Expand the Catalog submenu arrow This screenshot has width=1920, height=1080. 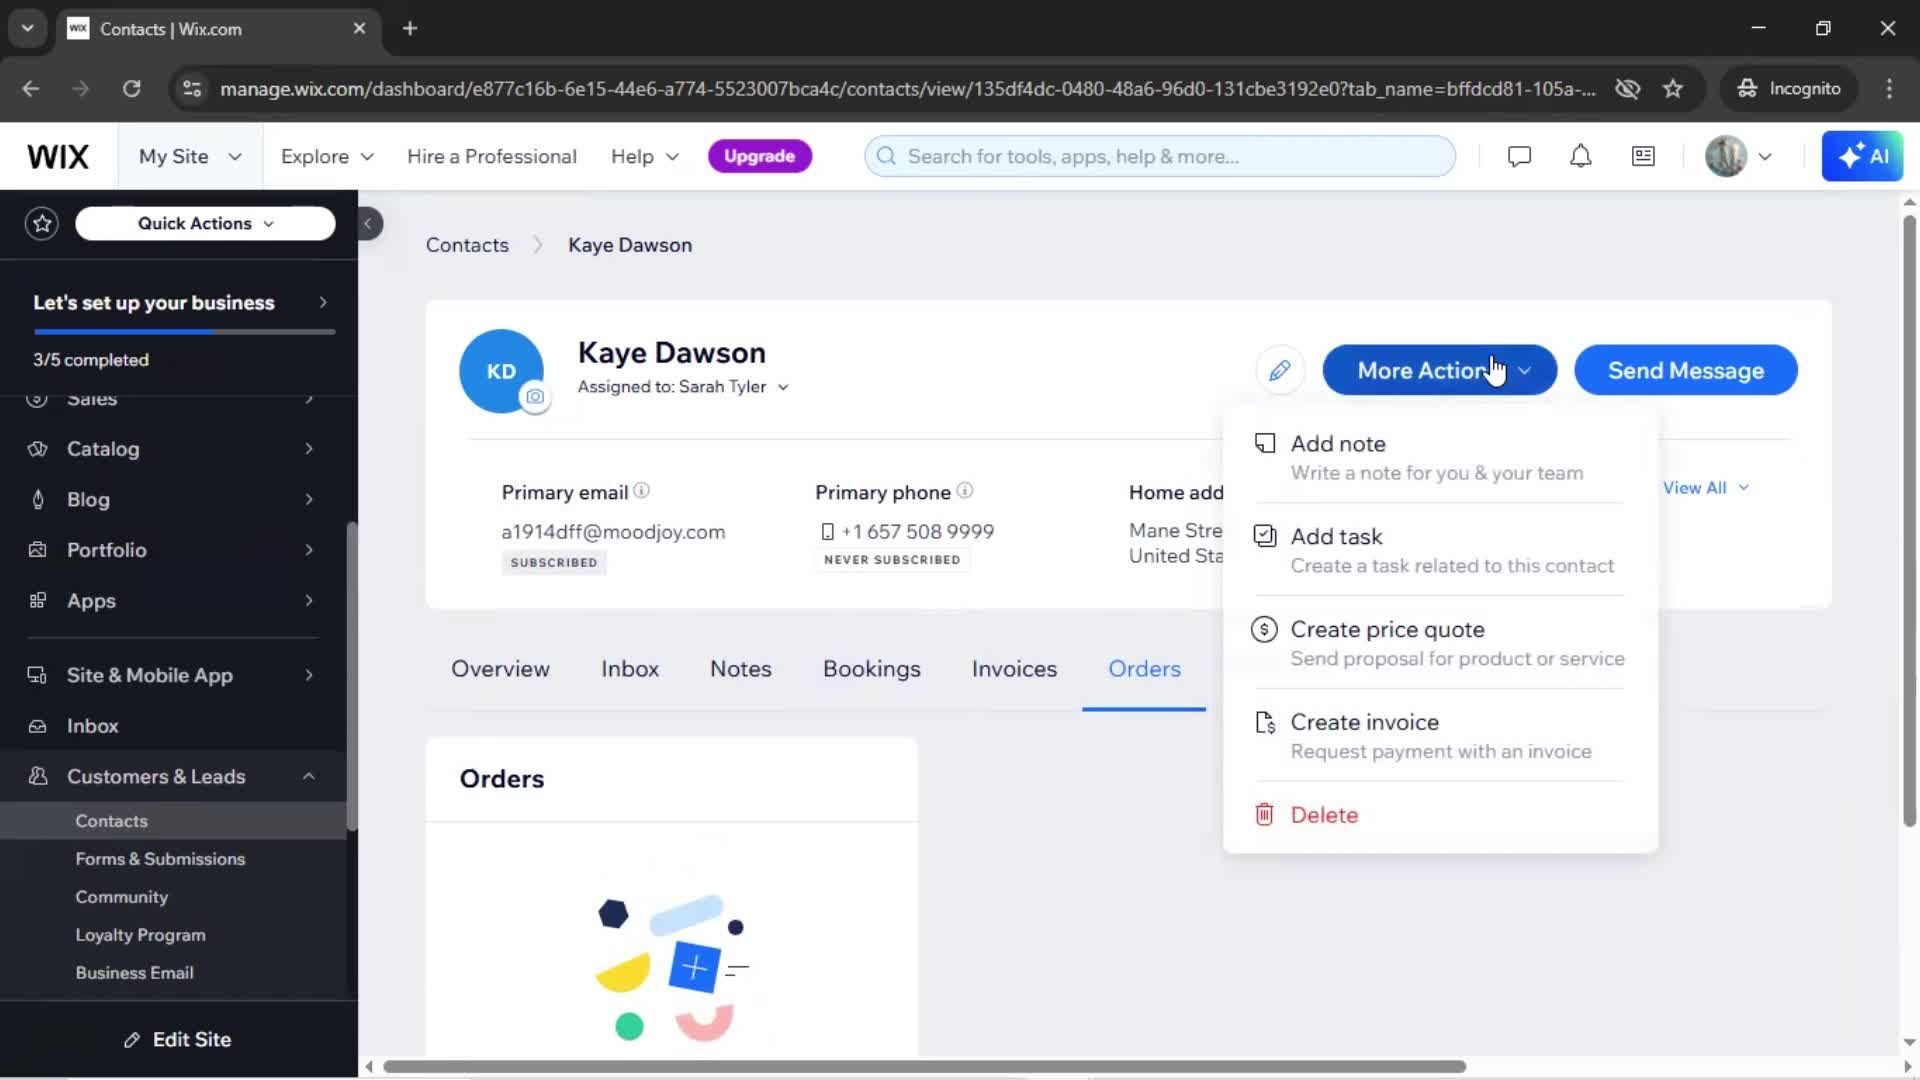pos(309,449)
